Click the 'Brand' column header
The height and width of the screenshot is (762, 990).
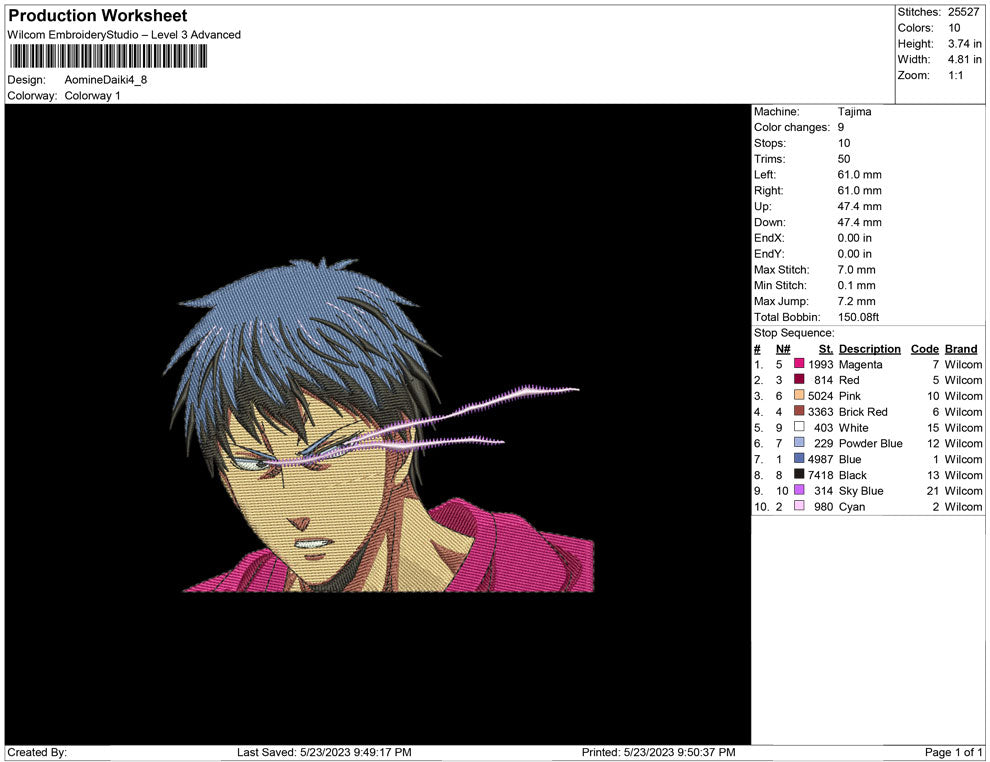[961, 349]
